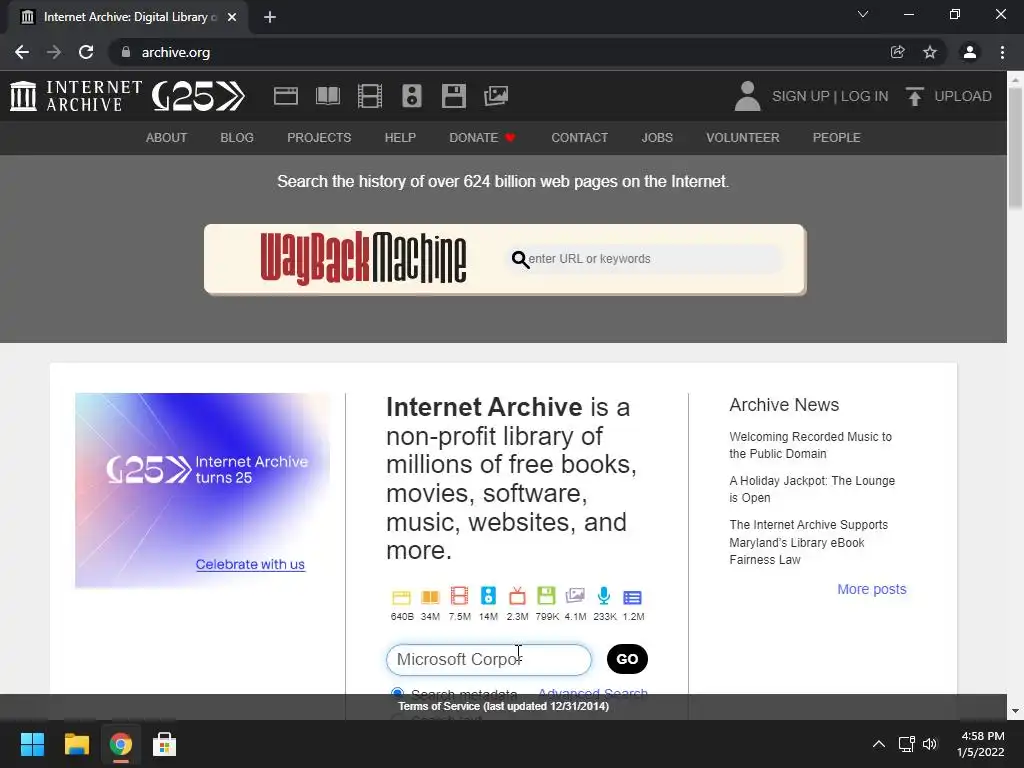Click the volume icon in system tray
This screenshot has width=1024, height=768.
(930, 744)
